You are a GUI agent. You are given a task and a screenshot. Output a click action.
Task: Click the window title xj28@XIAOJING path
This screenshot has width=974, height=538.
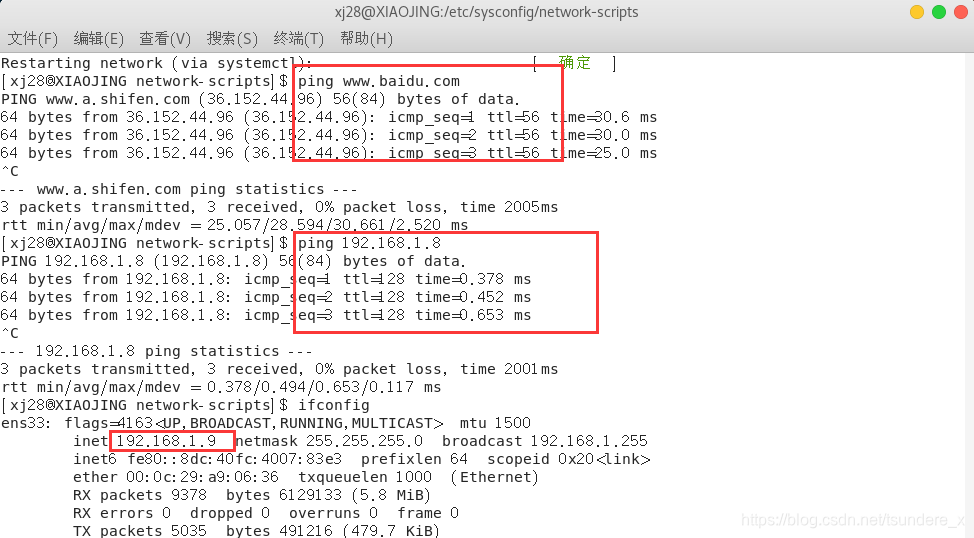pyautogui.click(x=486, y=12)
